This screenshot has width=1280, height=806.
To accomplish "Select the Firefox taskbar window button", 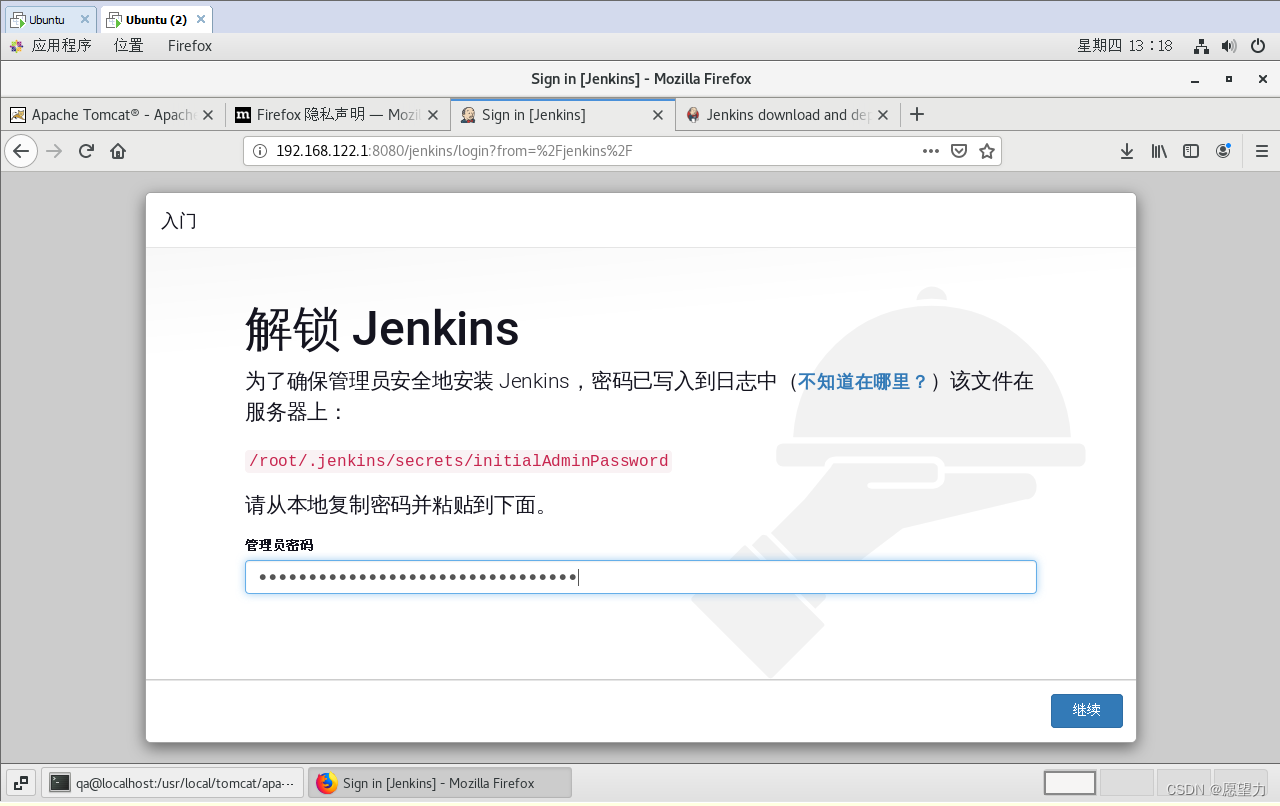I will (440, 783).
